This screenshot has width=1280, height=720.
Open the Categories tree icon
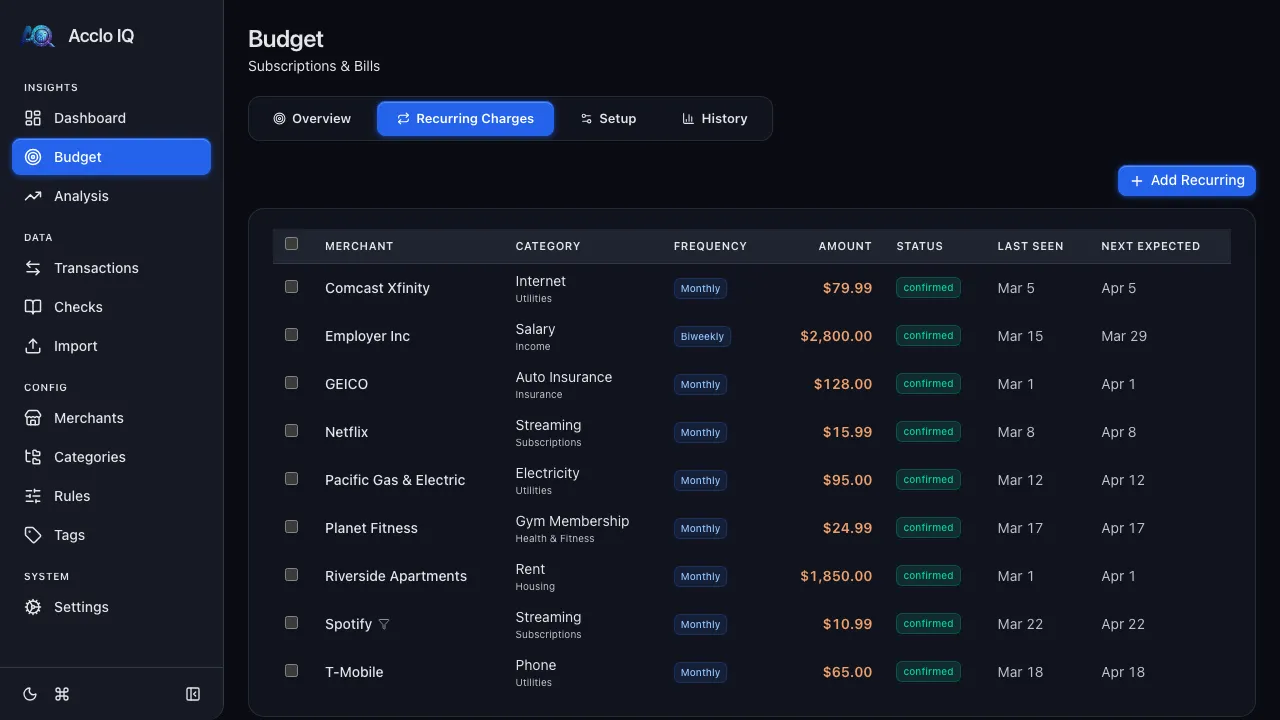[x=33, y=457]
